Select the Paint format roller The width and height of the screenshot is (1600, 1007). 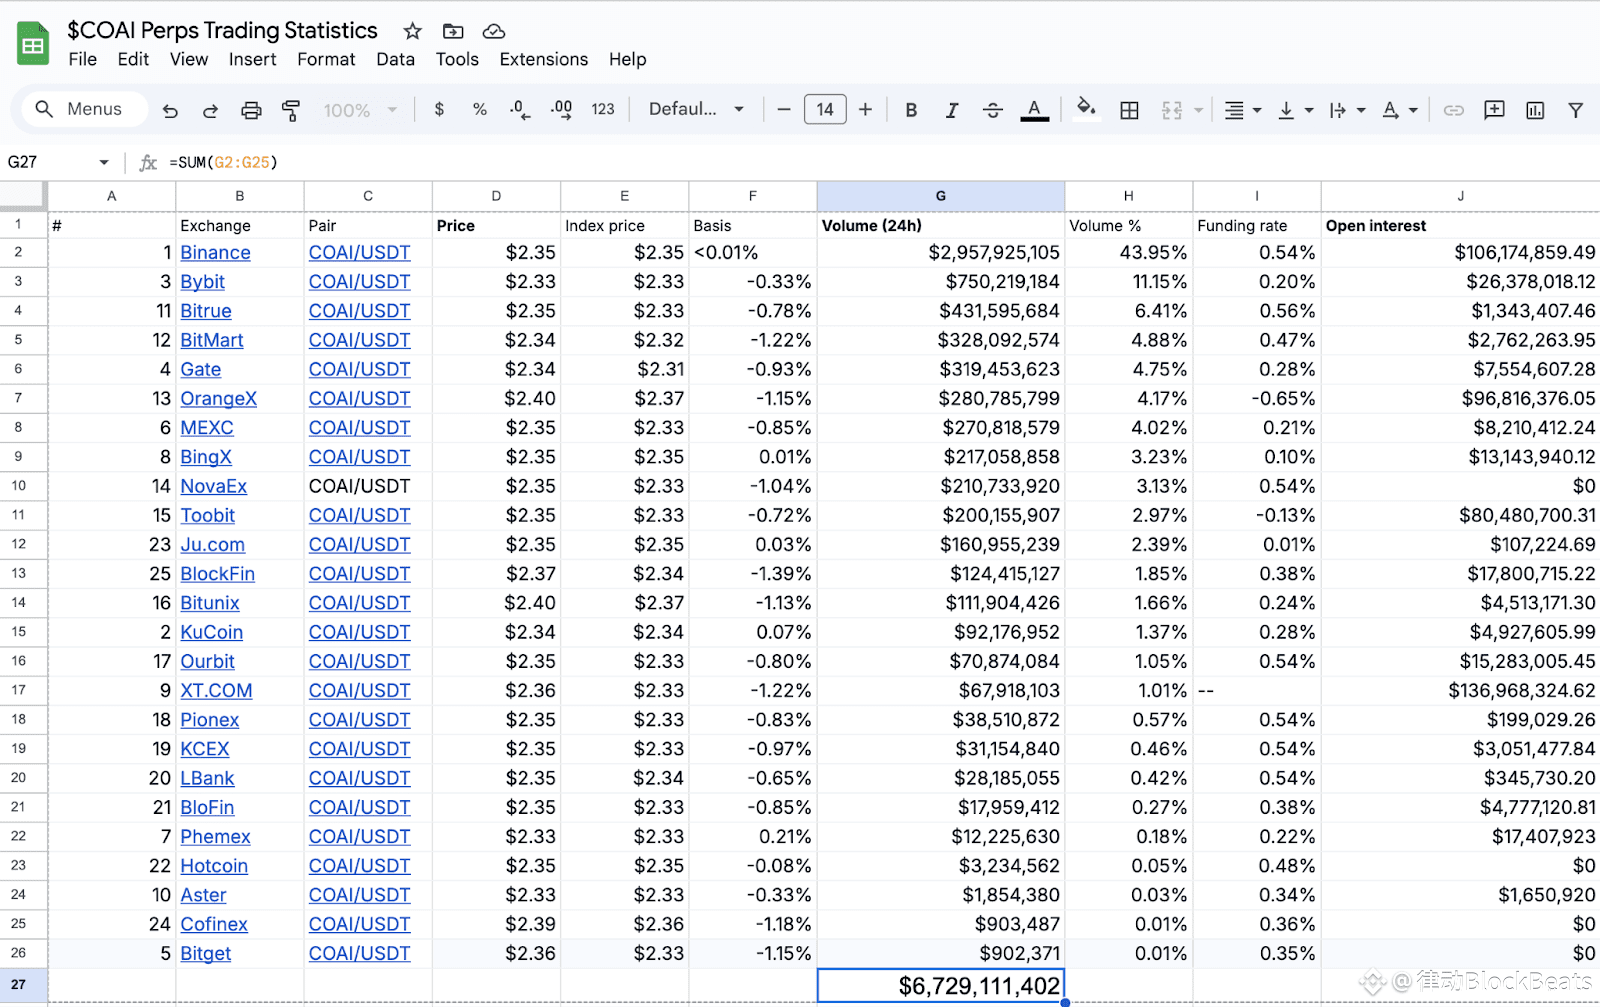(291, 110)
